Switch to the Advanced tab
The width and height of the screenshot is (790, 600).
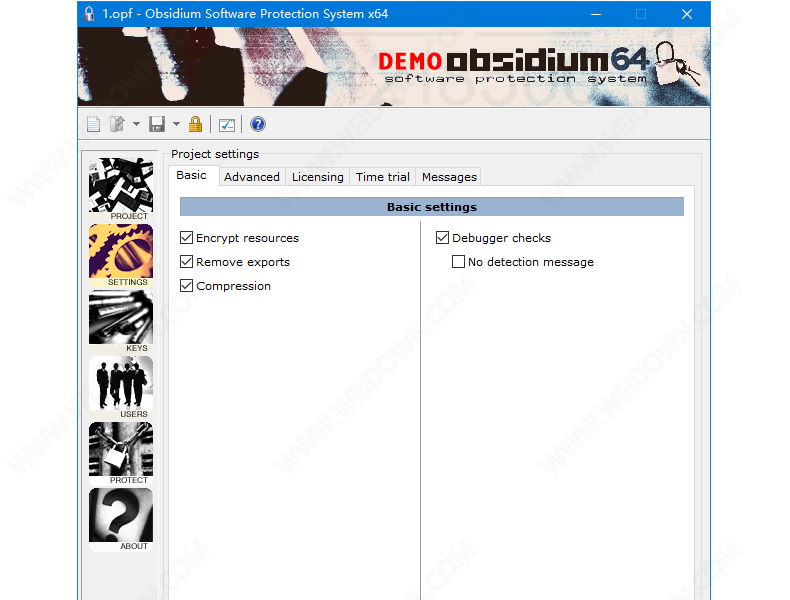click(x=252, y=177)
